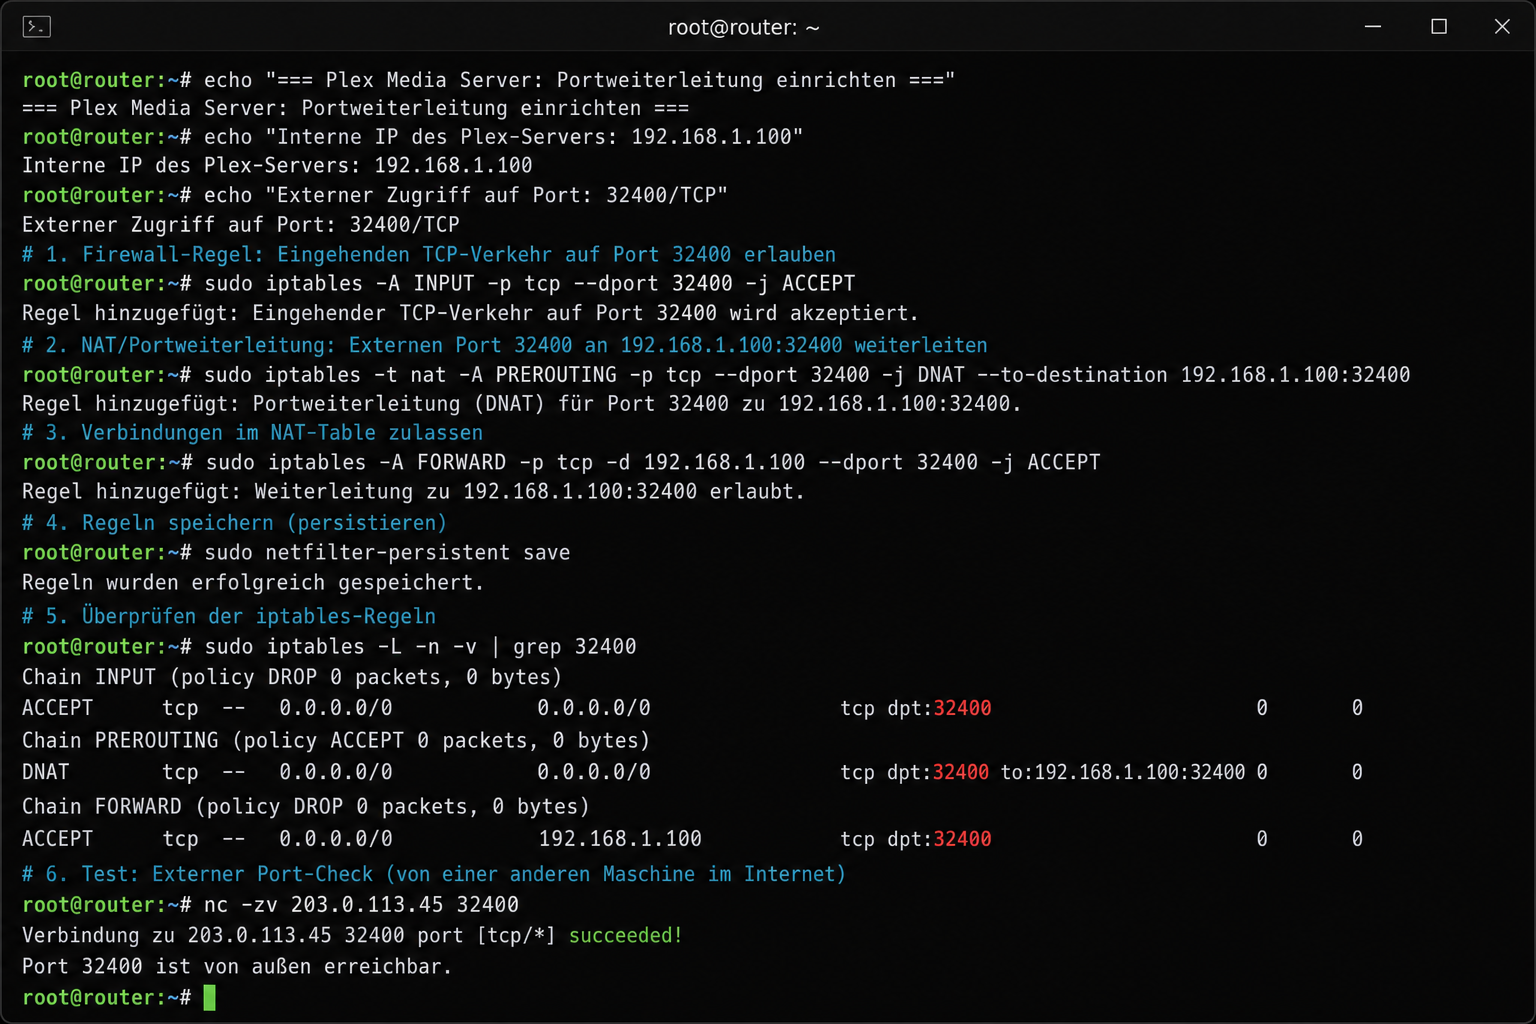Click output 'Weiterleitung zu 192.168.1.100:32400 erlaubt.'

click(x=413, y=492)
